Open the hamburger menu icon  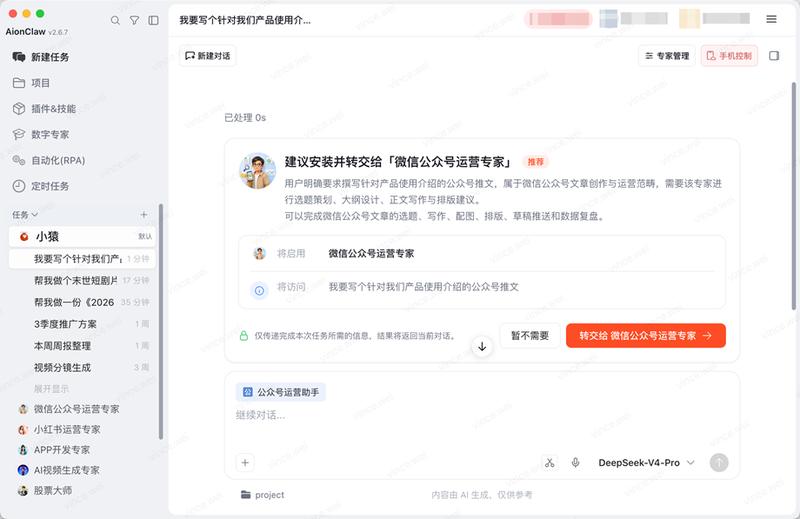coord(771,19)
